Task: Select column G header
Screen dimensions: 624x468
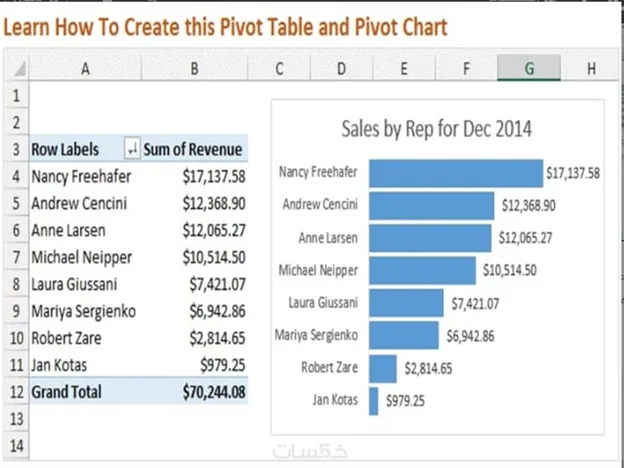Action: coord(528,68)
